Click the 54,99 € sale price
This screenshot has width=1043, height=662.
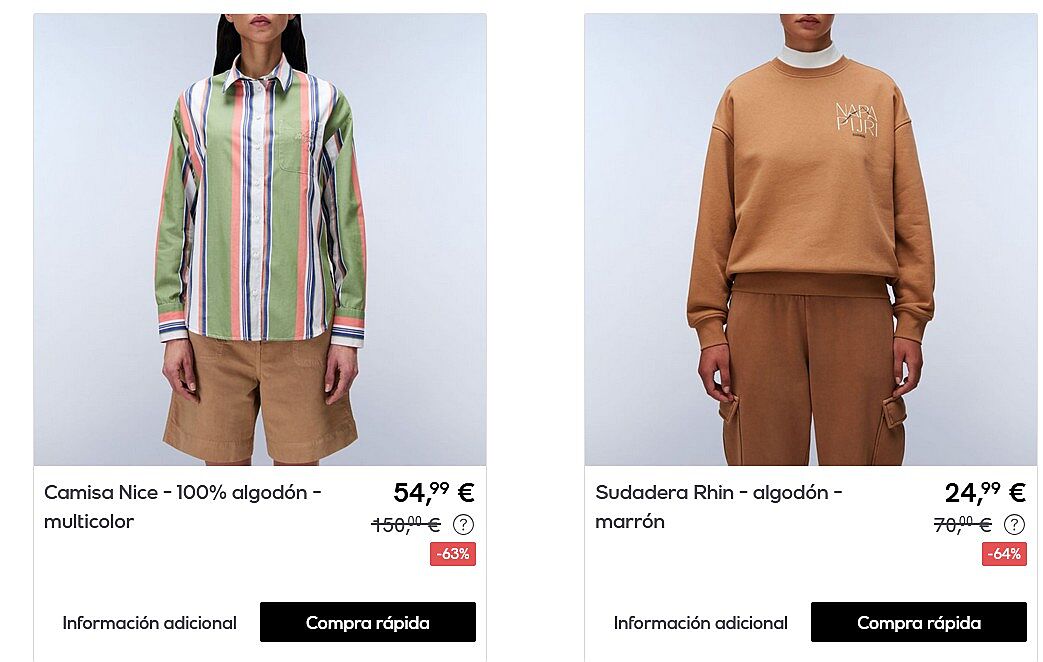[x=434, y=493]
